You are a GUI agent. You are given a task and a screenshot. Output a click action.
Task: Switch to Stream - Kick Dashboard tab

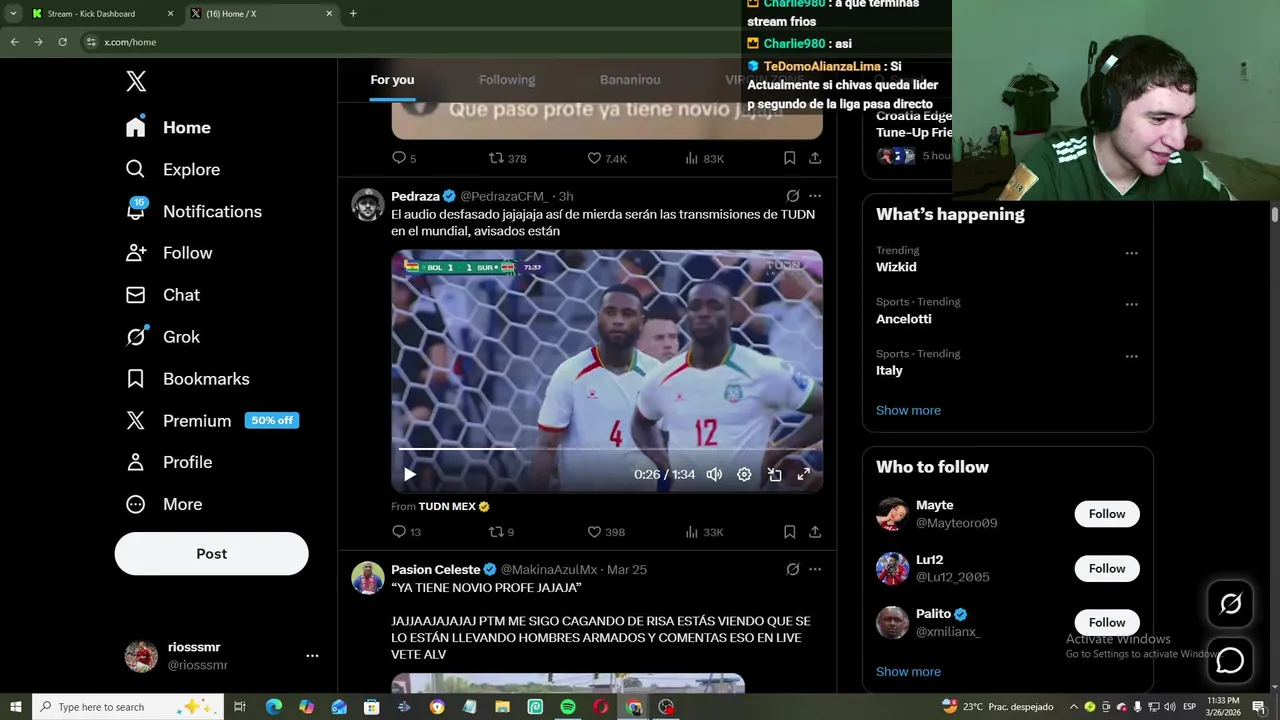point(100,14)
